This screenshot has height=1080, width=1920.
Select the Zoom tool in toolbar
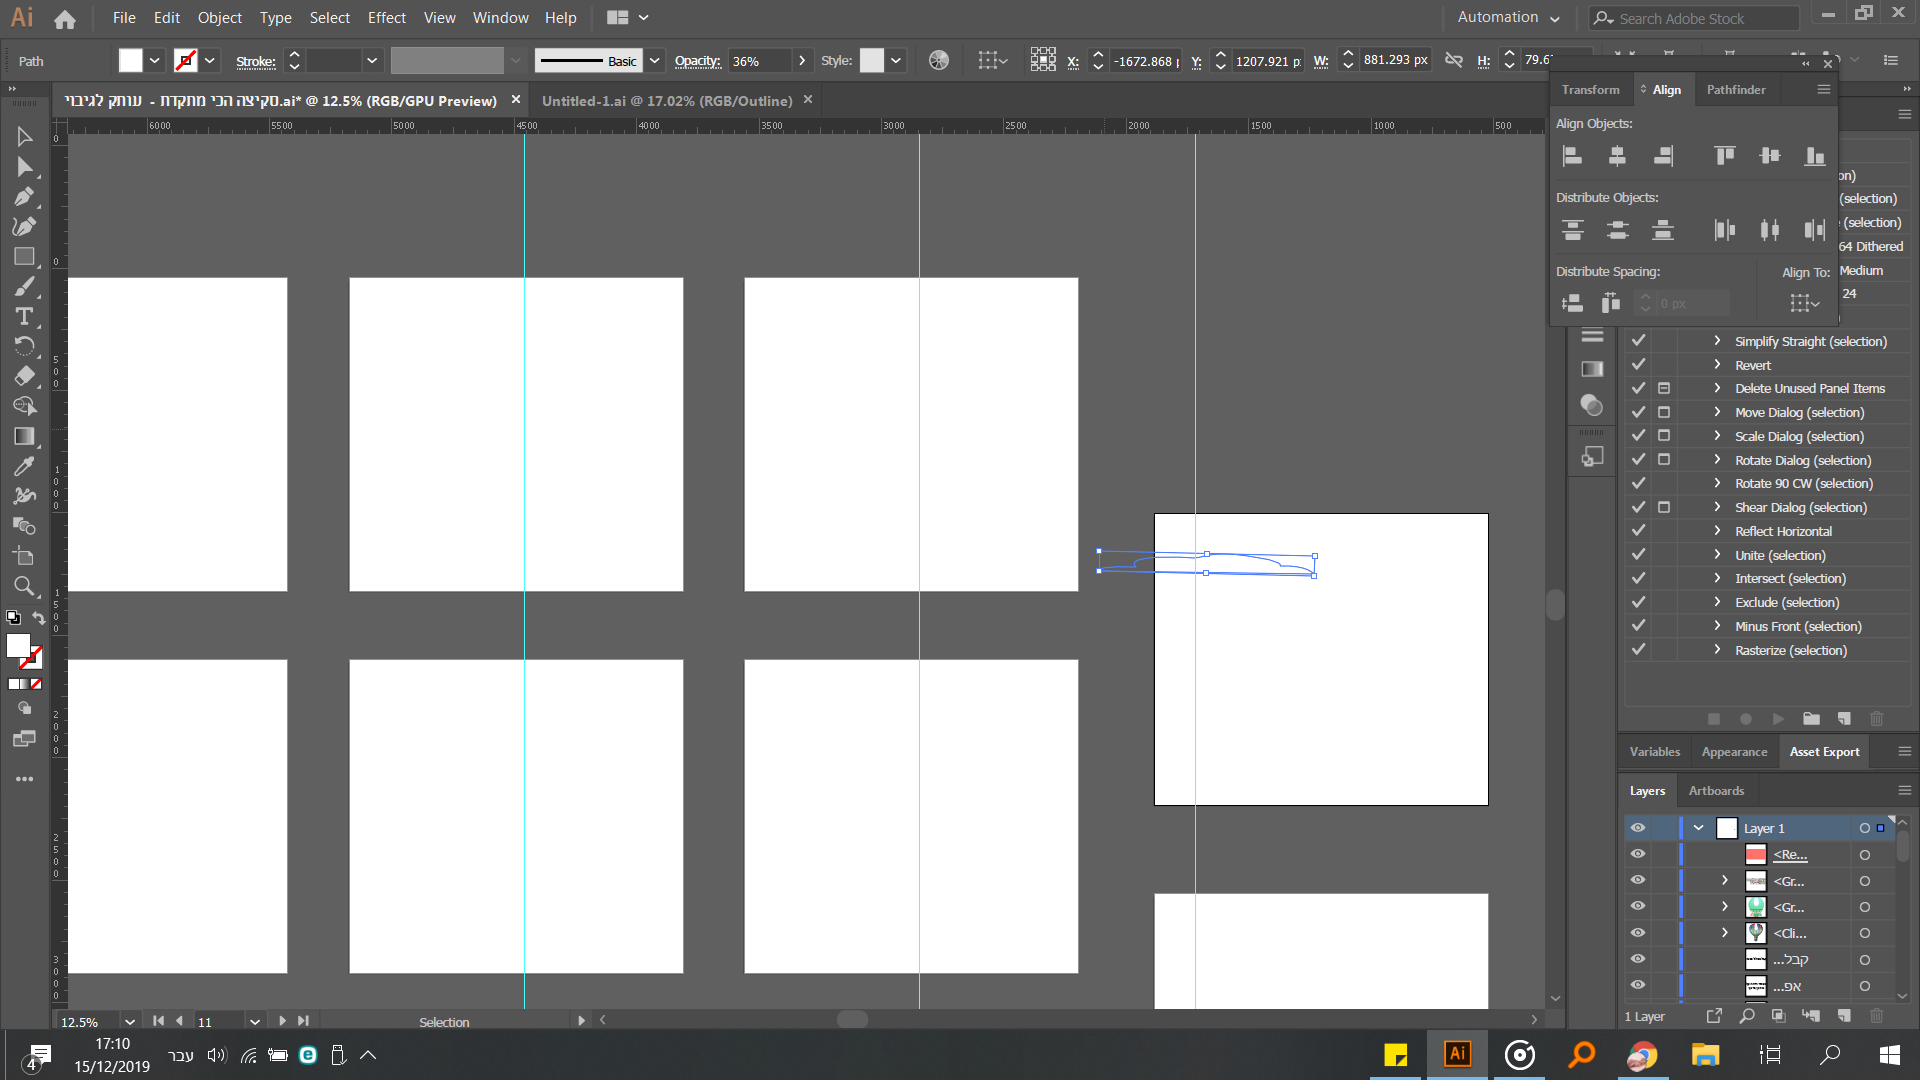(24, 586)
